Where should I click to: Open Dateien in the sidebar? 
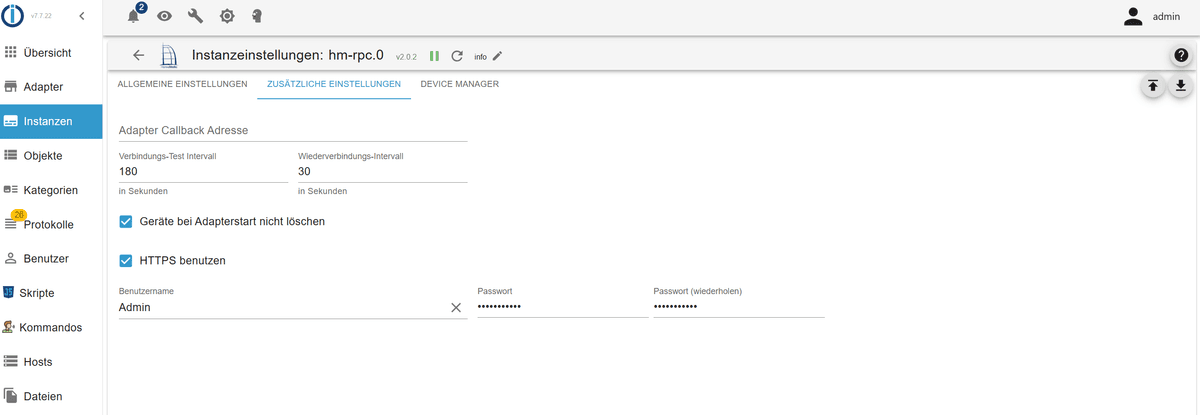pyautogui.click(x=51, y=396)
